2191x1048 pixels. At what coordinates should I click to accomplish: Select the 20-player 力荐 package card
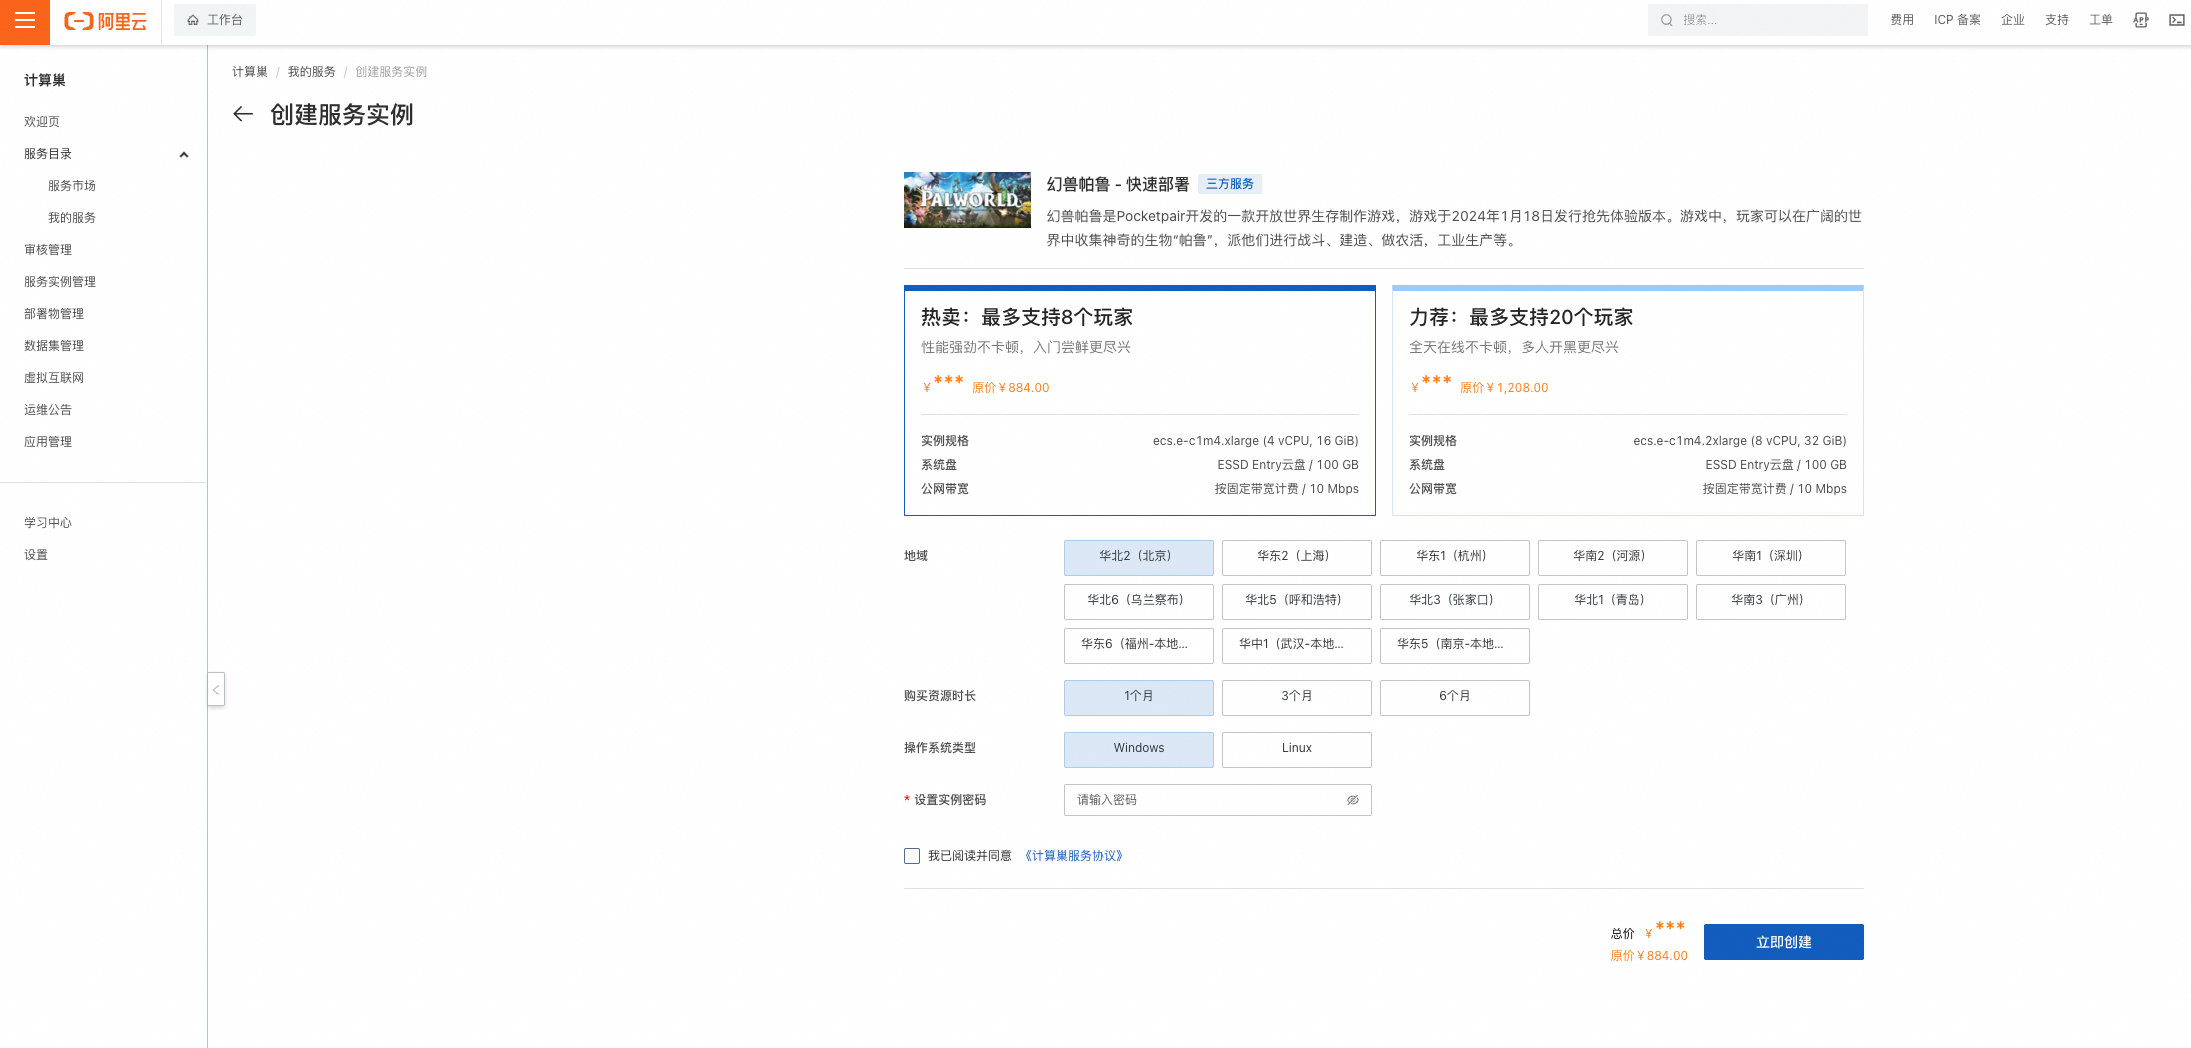[x=1627, y=400]
